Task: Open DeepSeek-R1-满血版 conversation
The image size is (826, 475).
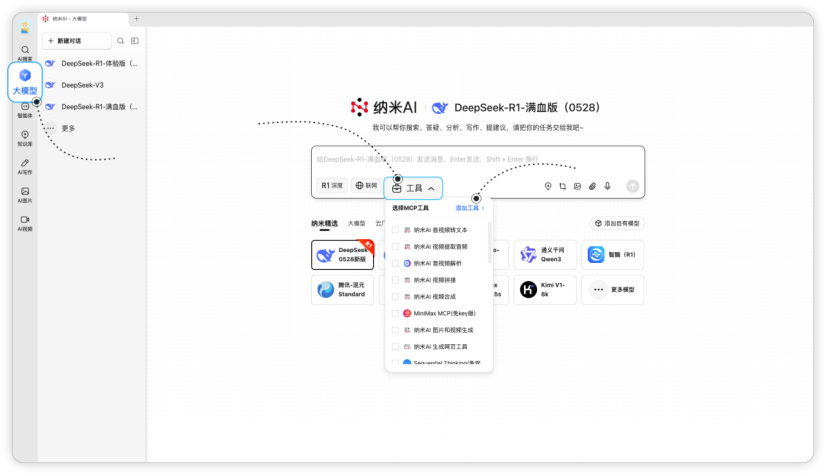Action: click(93, 106)
